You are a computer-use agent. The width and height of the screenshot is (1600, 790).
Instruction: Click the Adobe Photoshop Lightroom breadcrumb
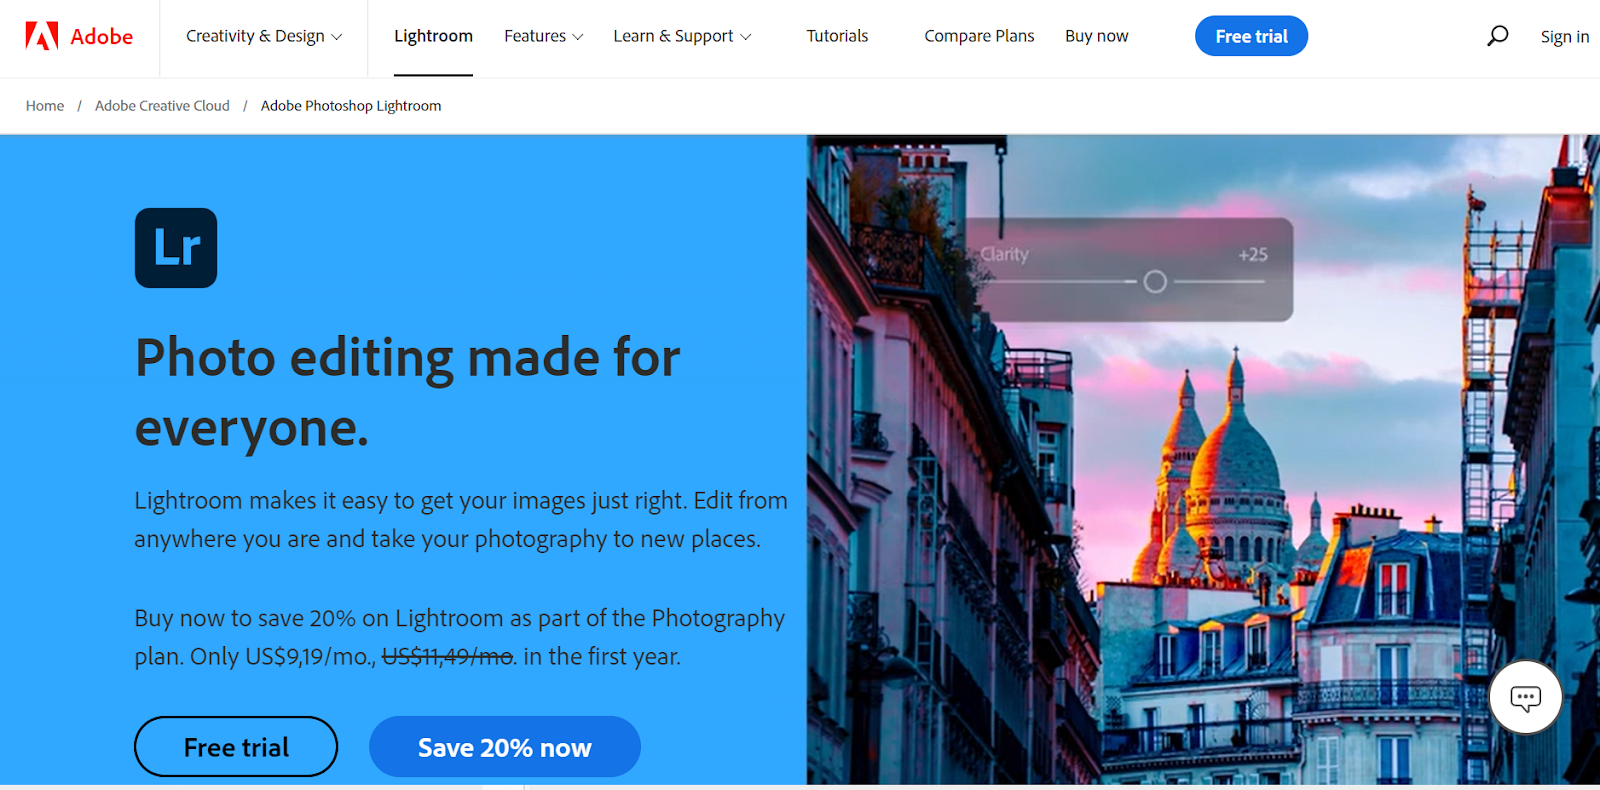(x=351, y=106)
